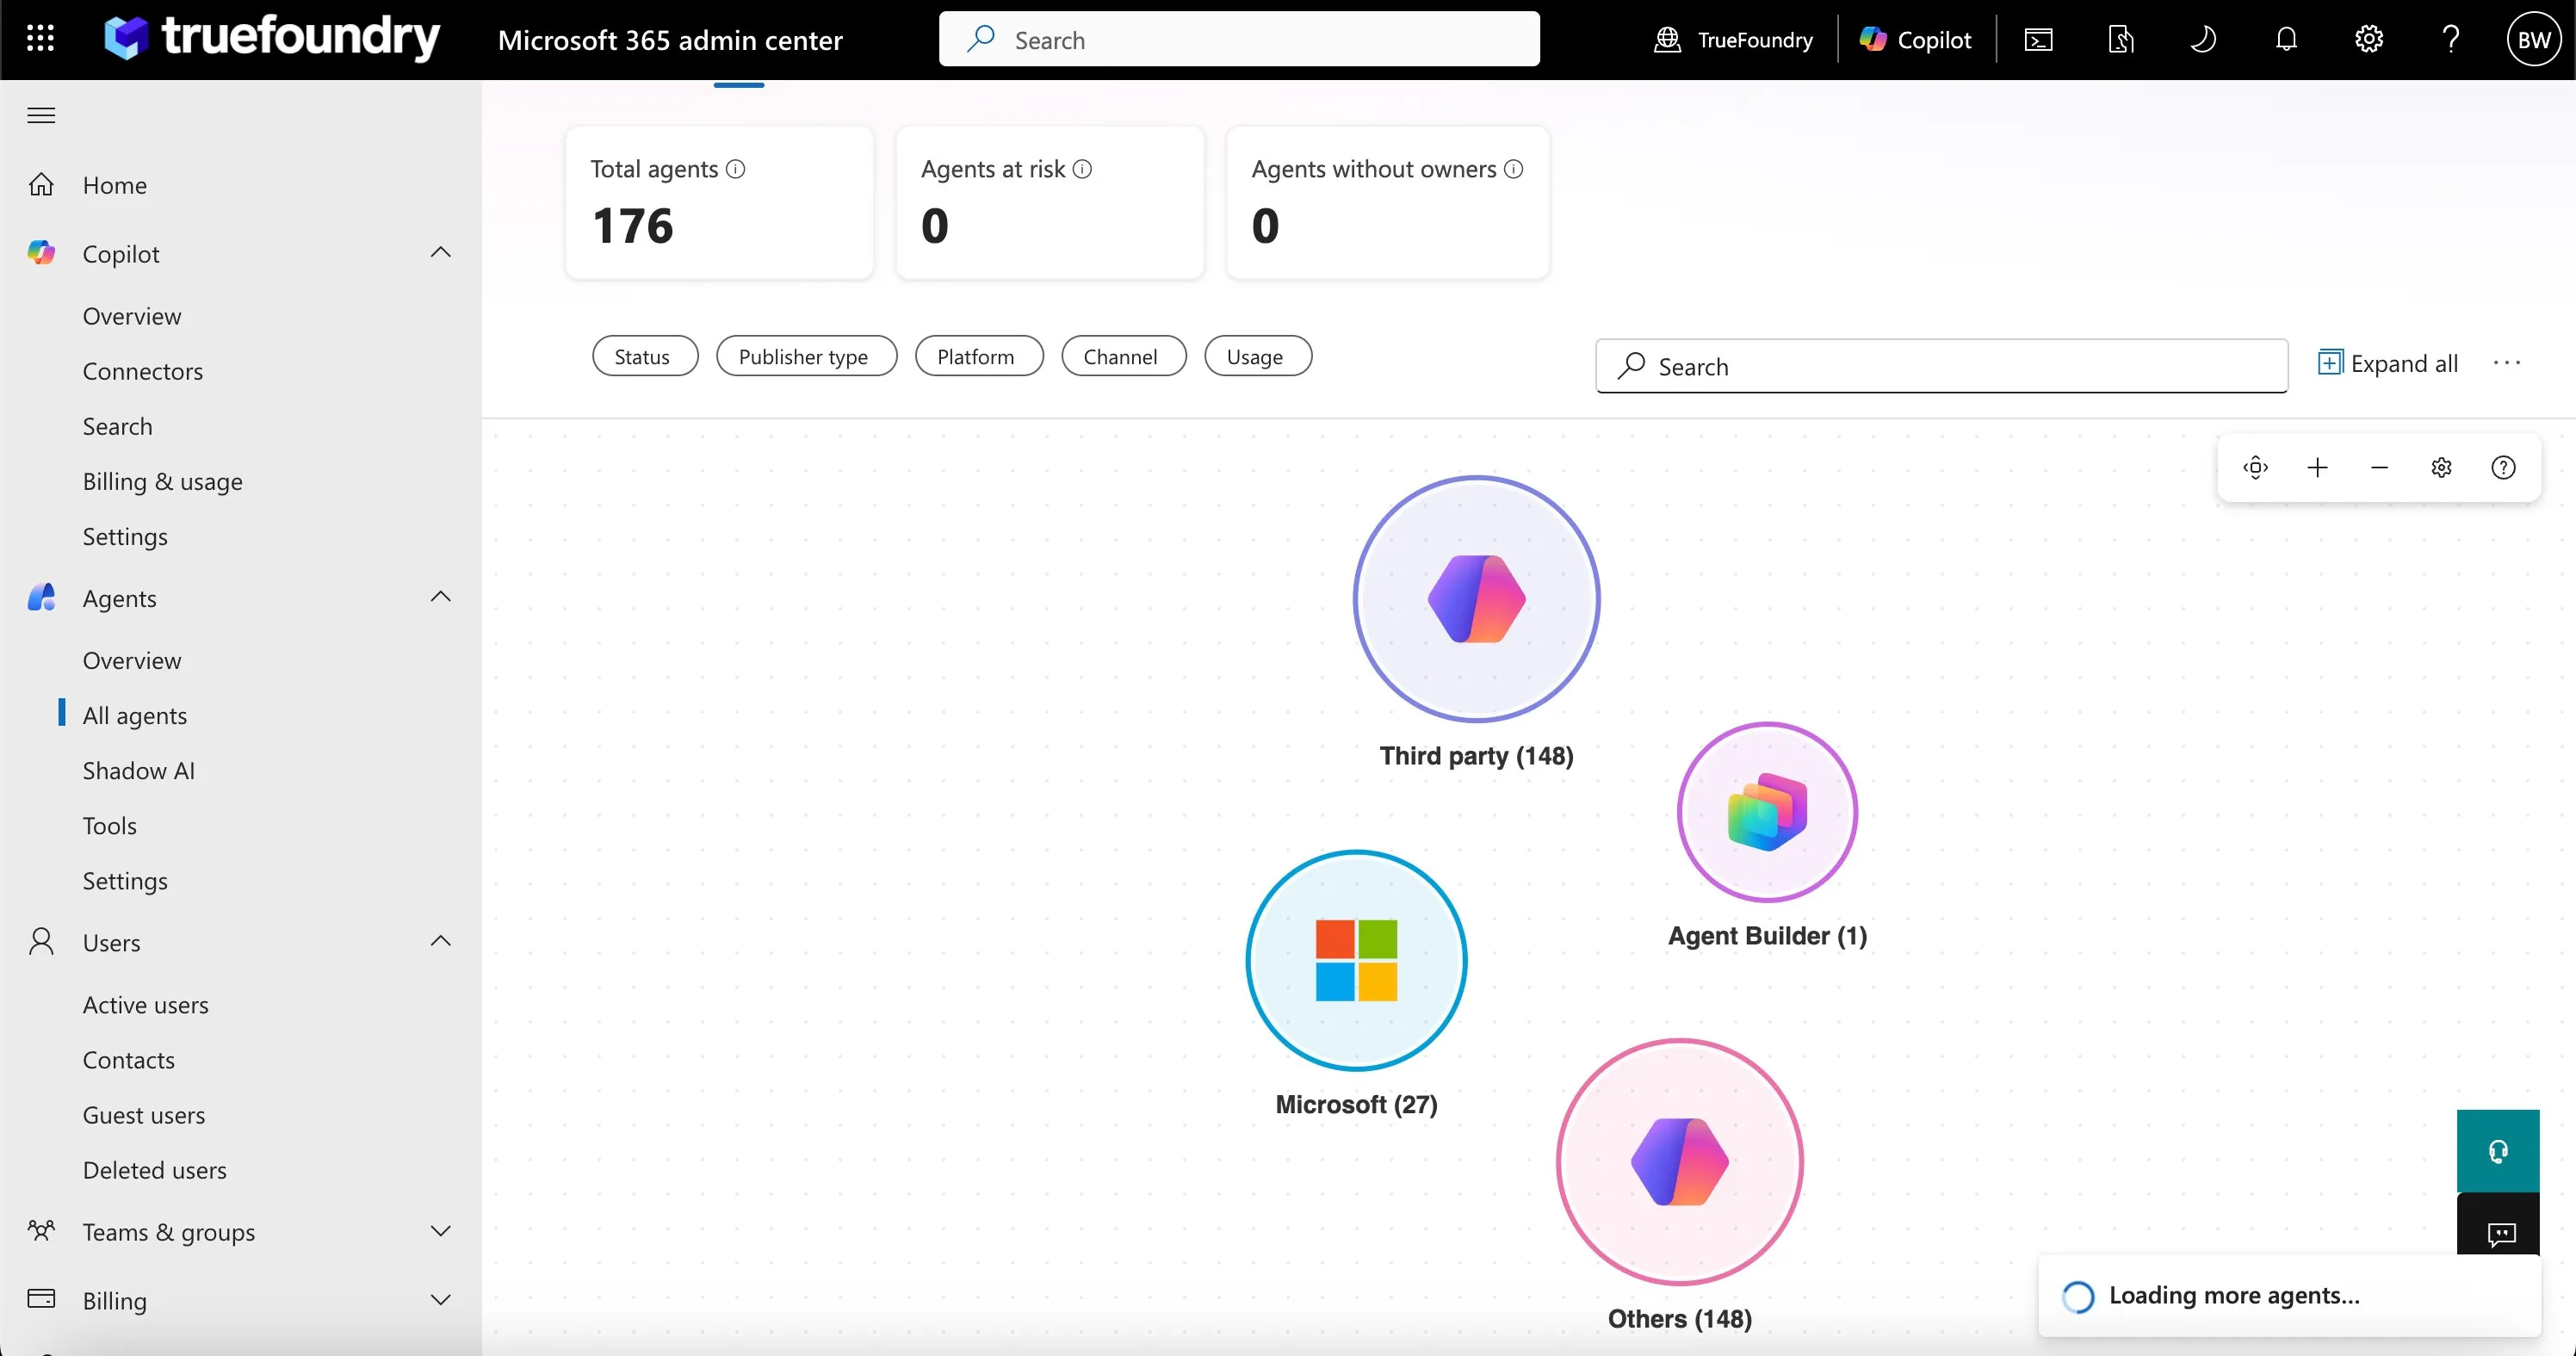Click Total agents info icon

735,169
